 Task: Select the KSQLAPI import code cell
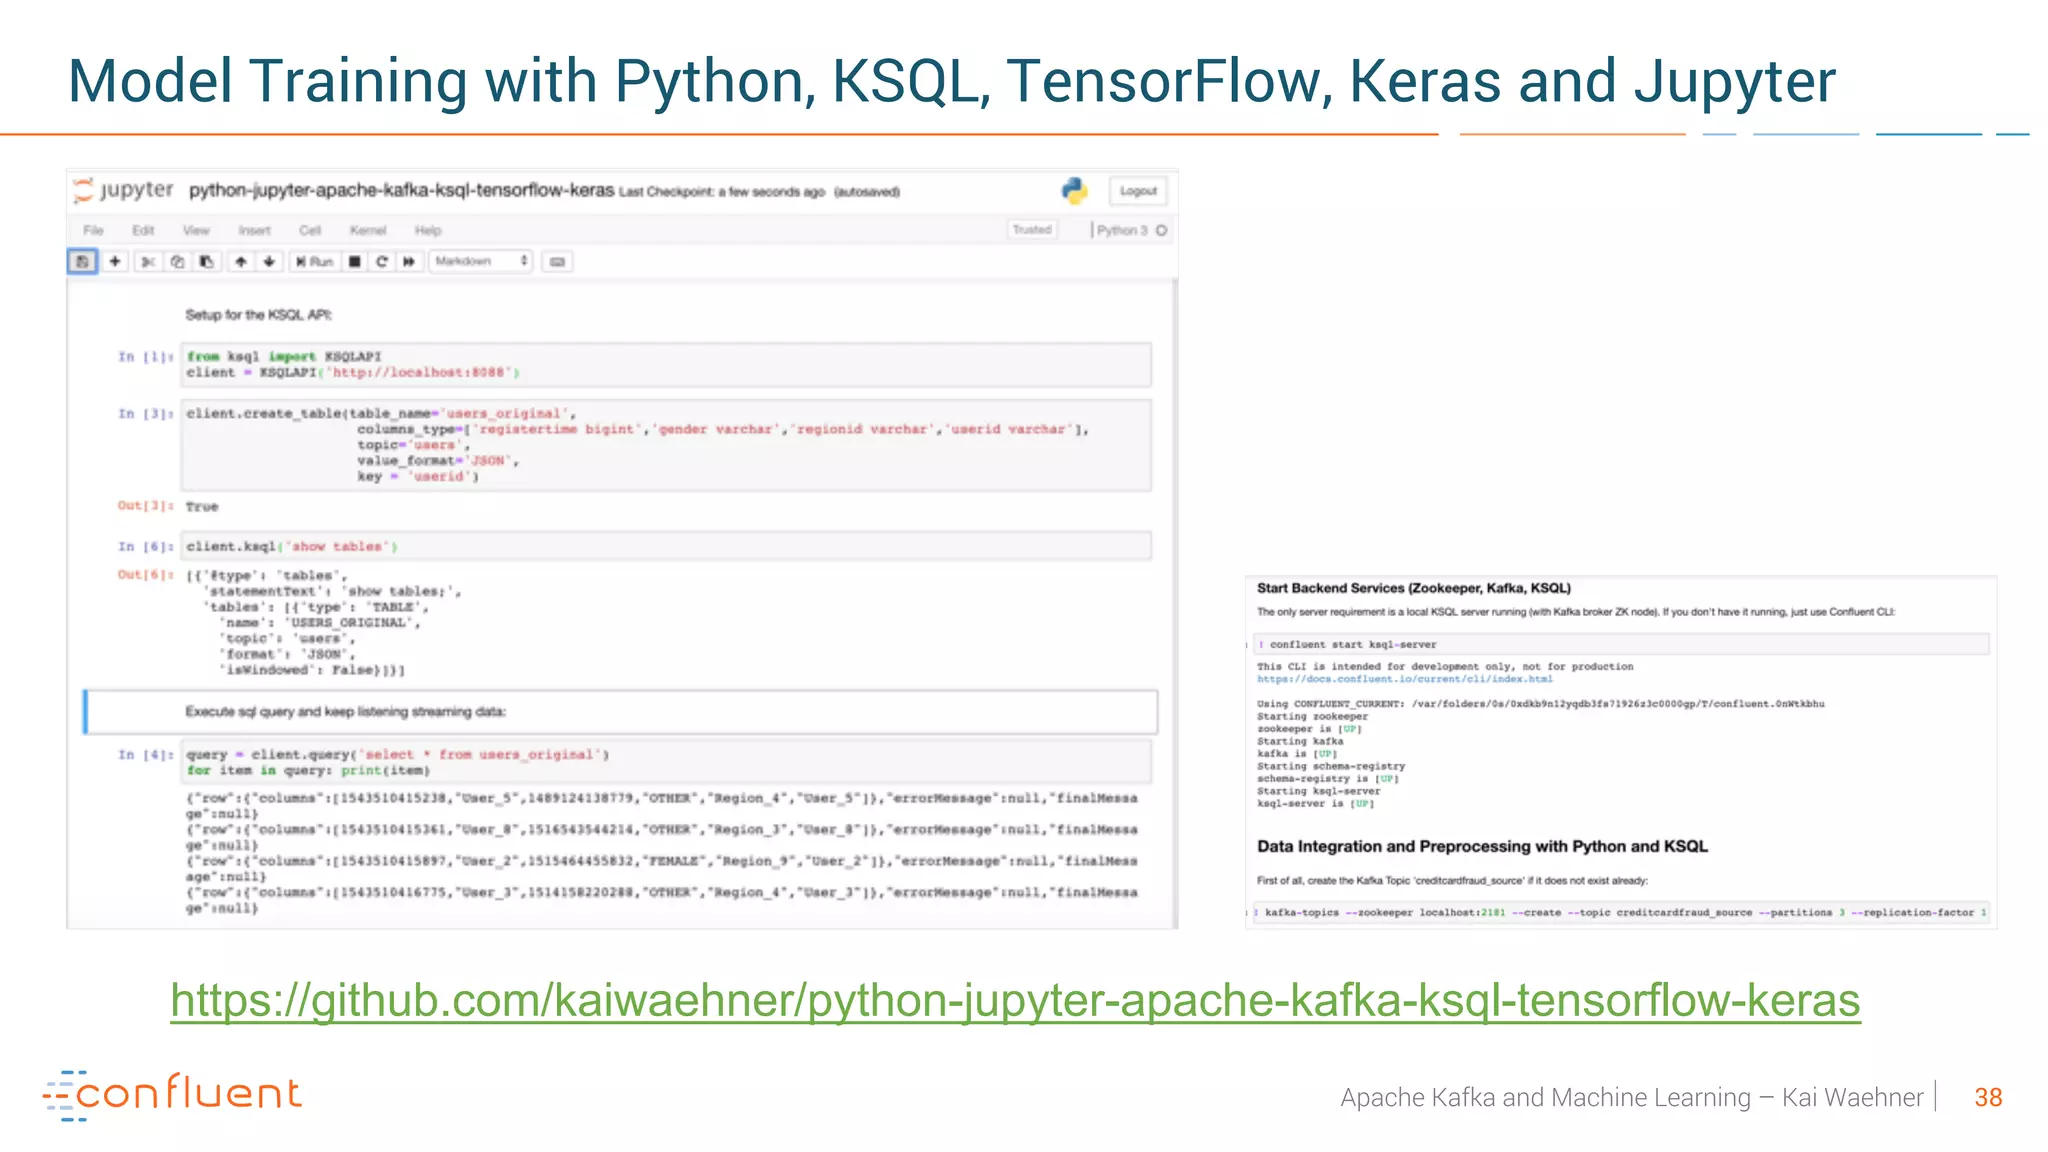[x=666, y=365]
